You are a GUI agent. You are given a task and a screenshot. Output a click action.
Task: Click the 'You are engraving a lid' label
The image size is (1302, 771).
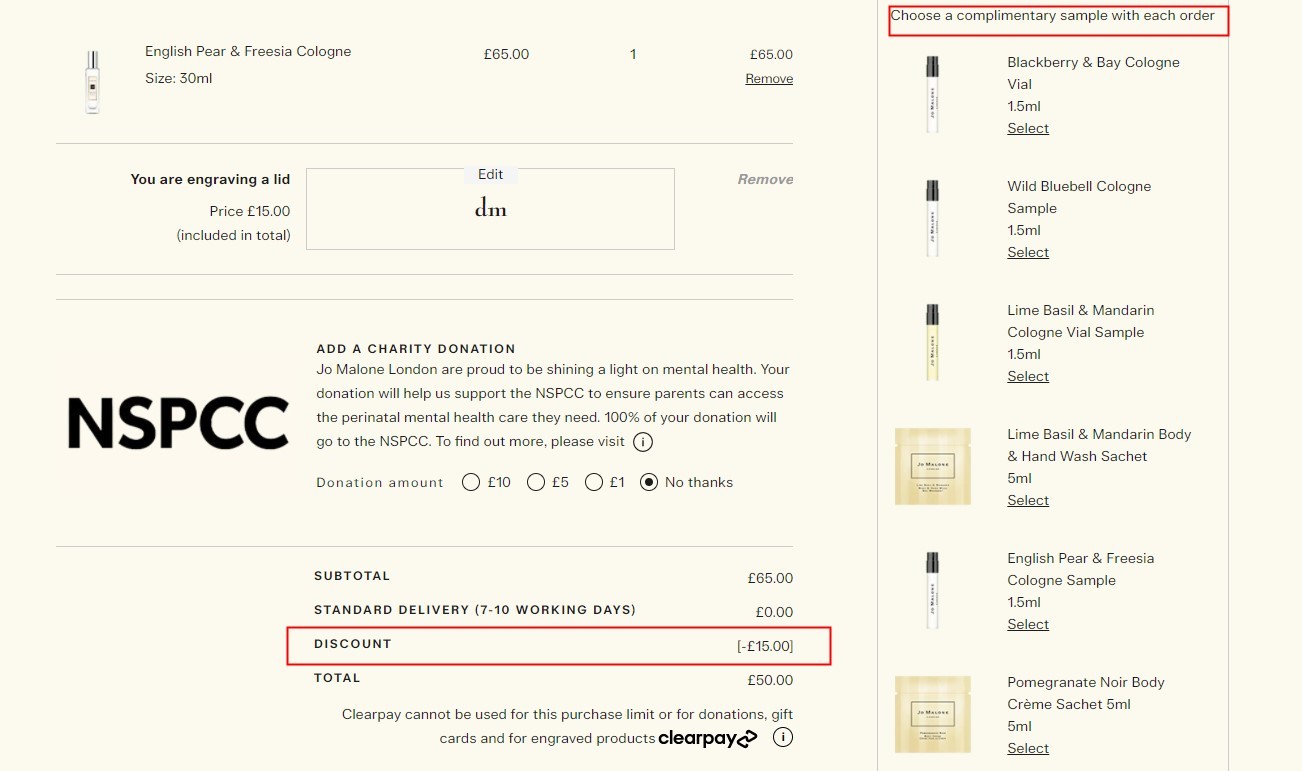[210, 179]
